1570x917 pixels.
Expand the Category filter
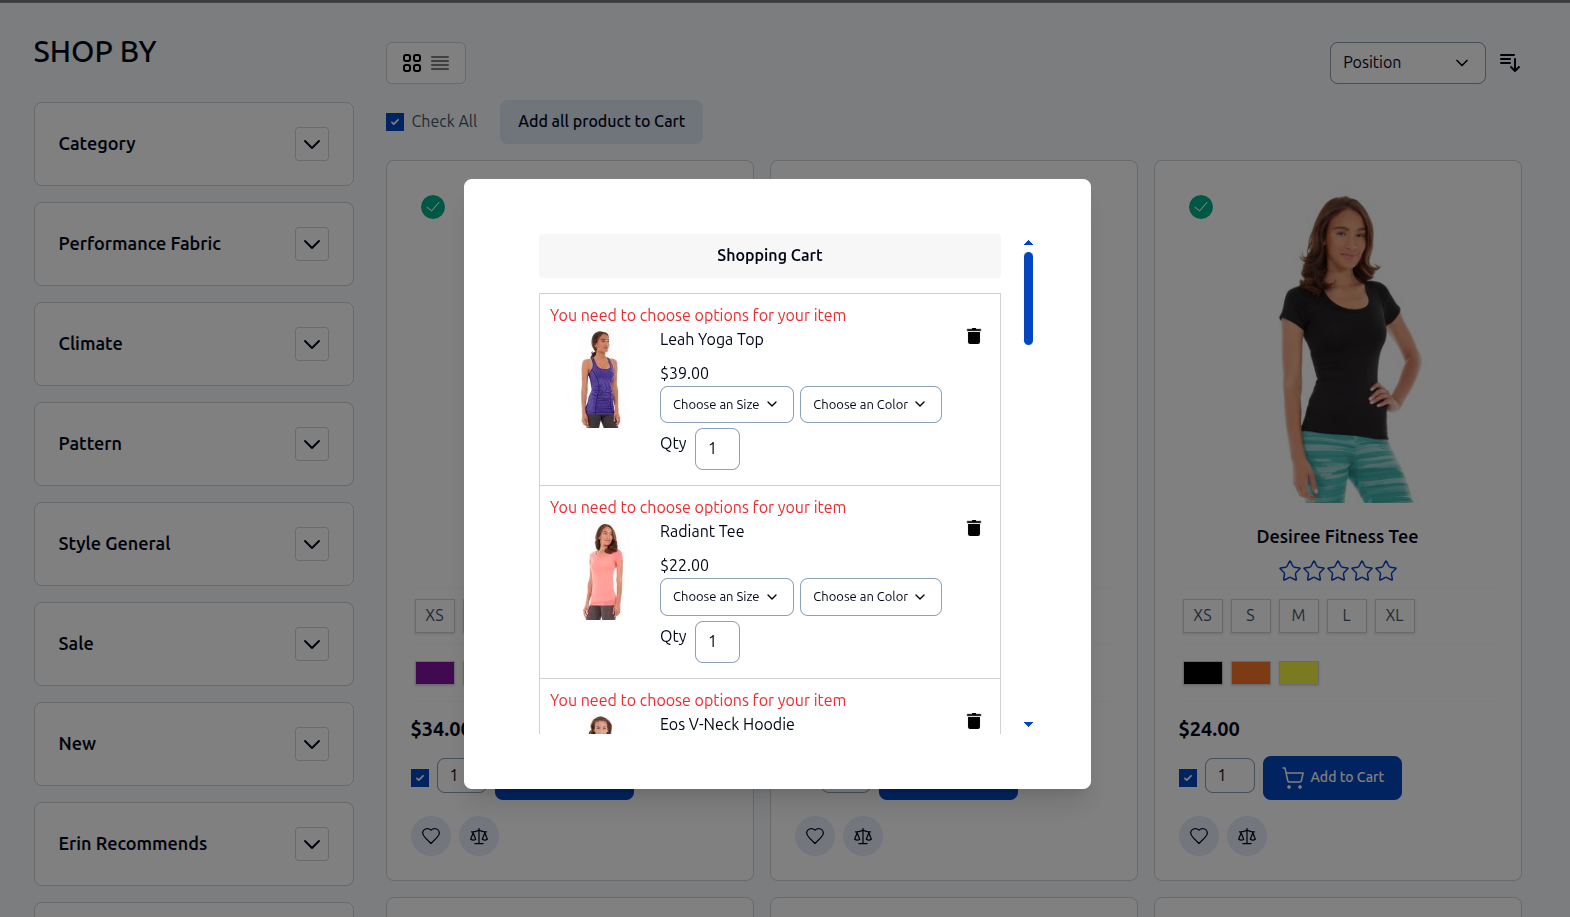pos(312,144)
